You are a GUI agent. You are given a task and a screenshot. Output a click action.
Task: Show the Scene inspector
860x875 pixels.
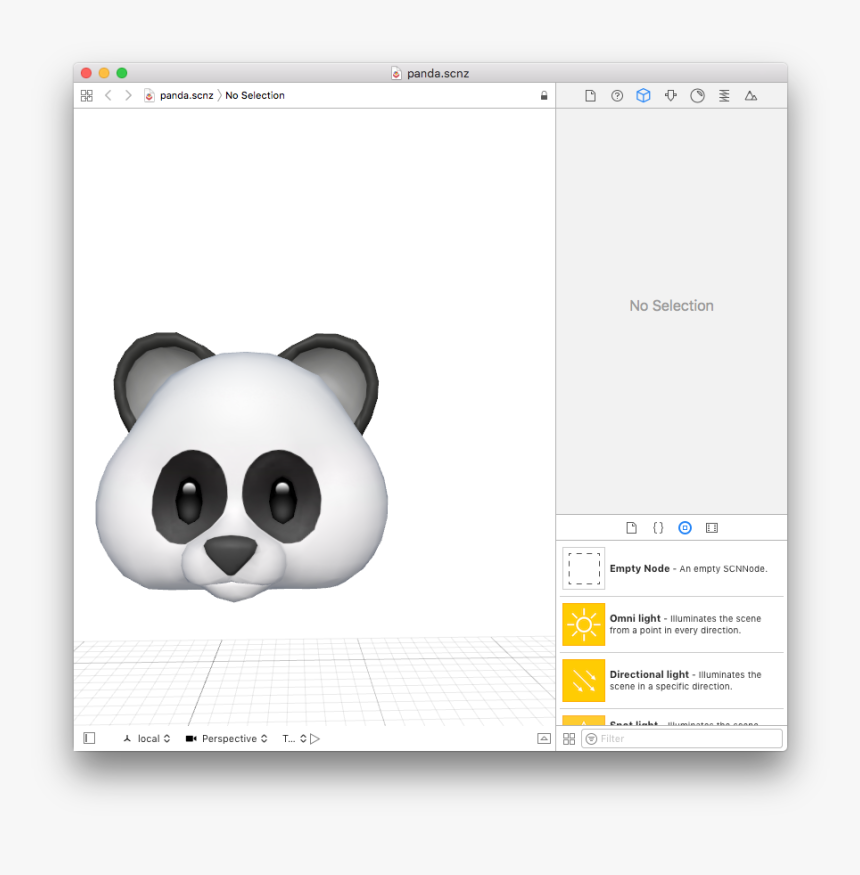751,96
